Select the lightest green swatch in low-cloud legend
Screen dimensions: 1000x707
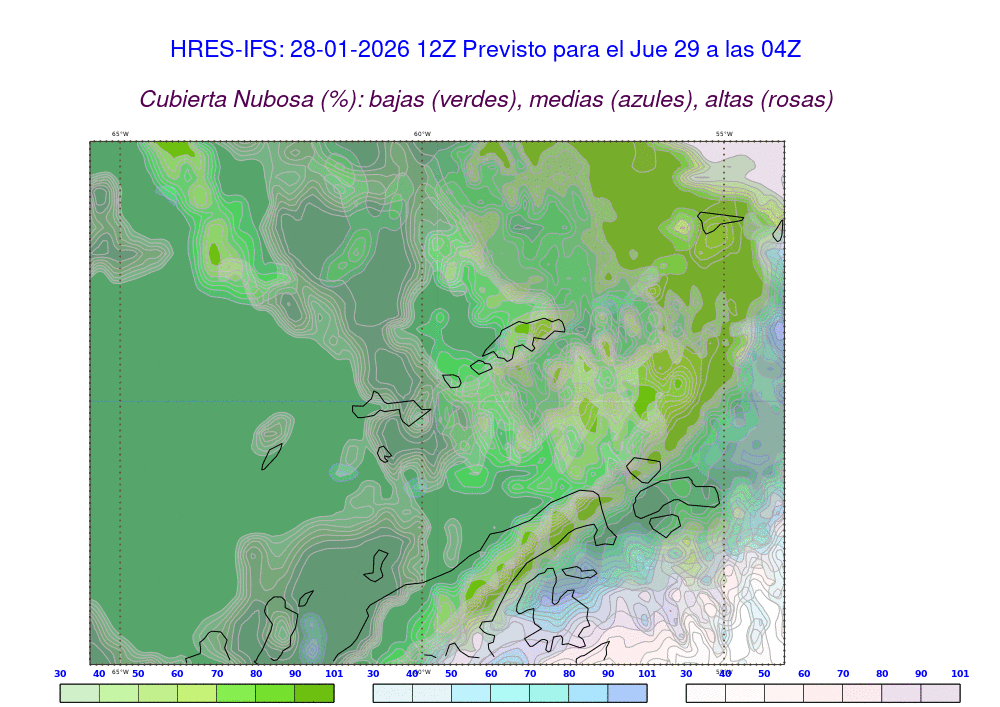point(80,693)
